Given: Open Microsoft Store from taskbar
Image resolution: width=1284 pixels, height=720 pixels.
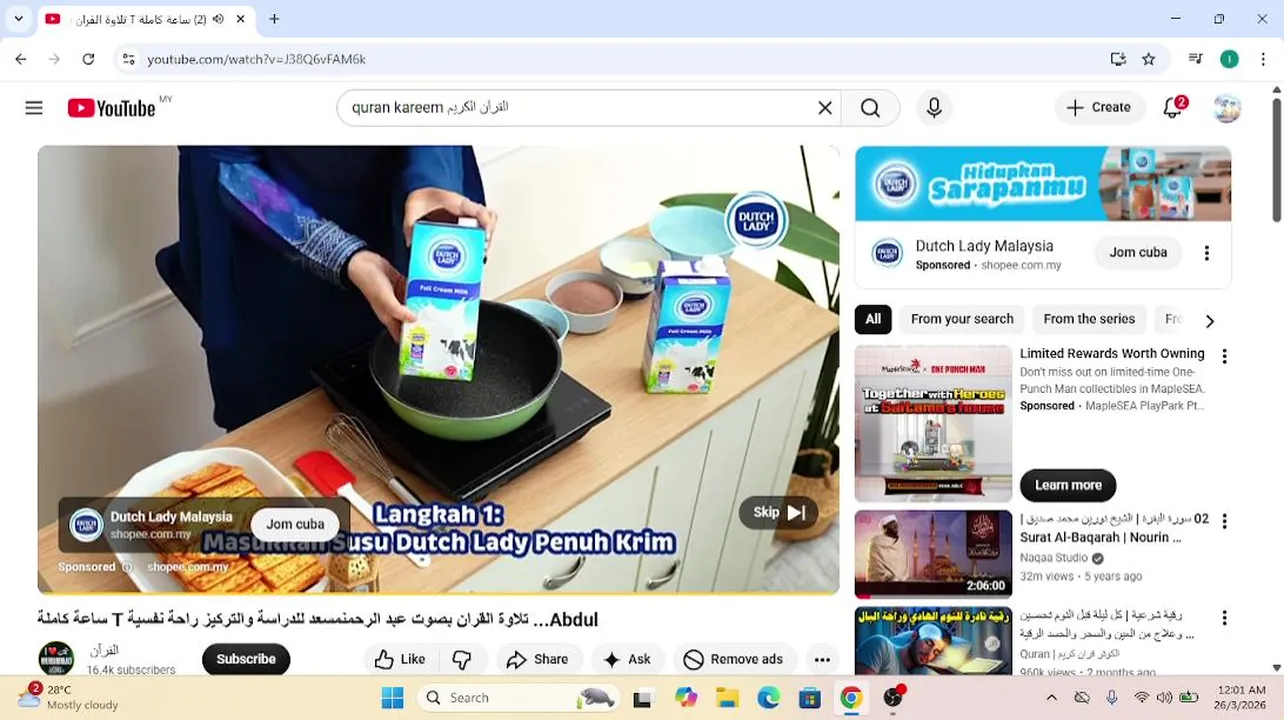Looking at the screenshot, I should pyautogui.click(x=809, y=698).
